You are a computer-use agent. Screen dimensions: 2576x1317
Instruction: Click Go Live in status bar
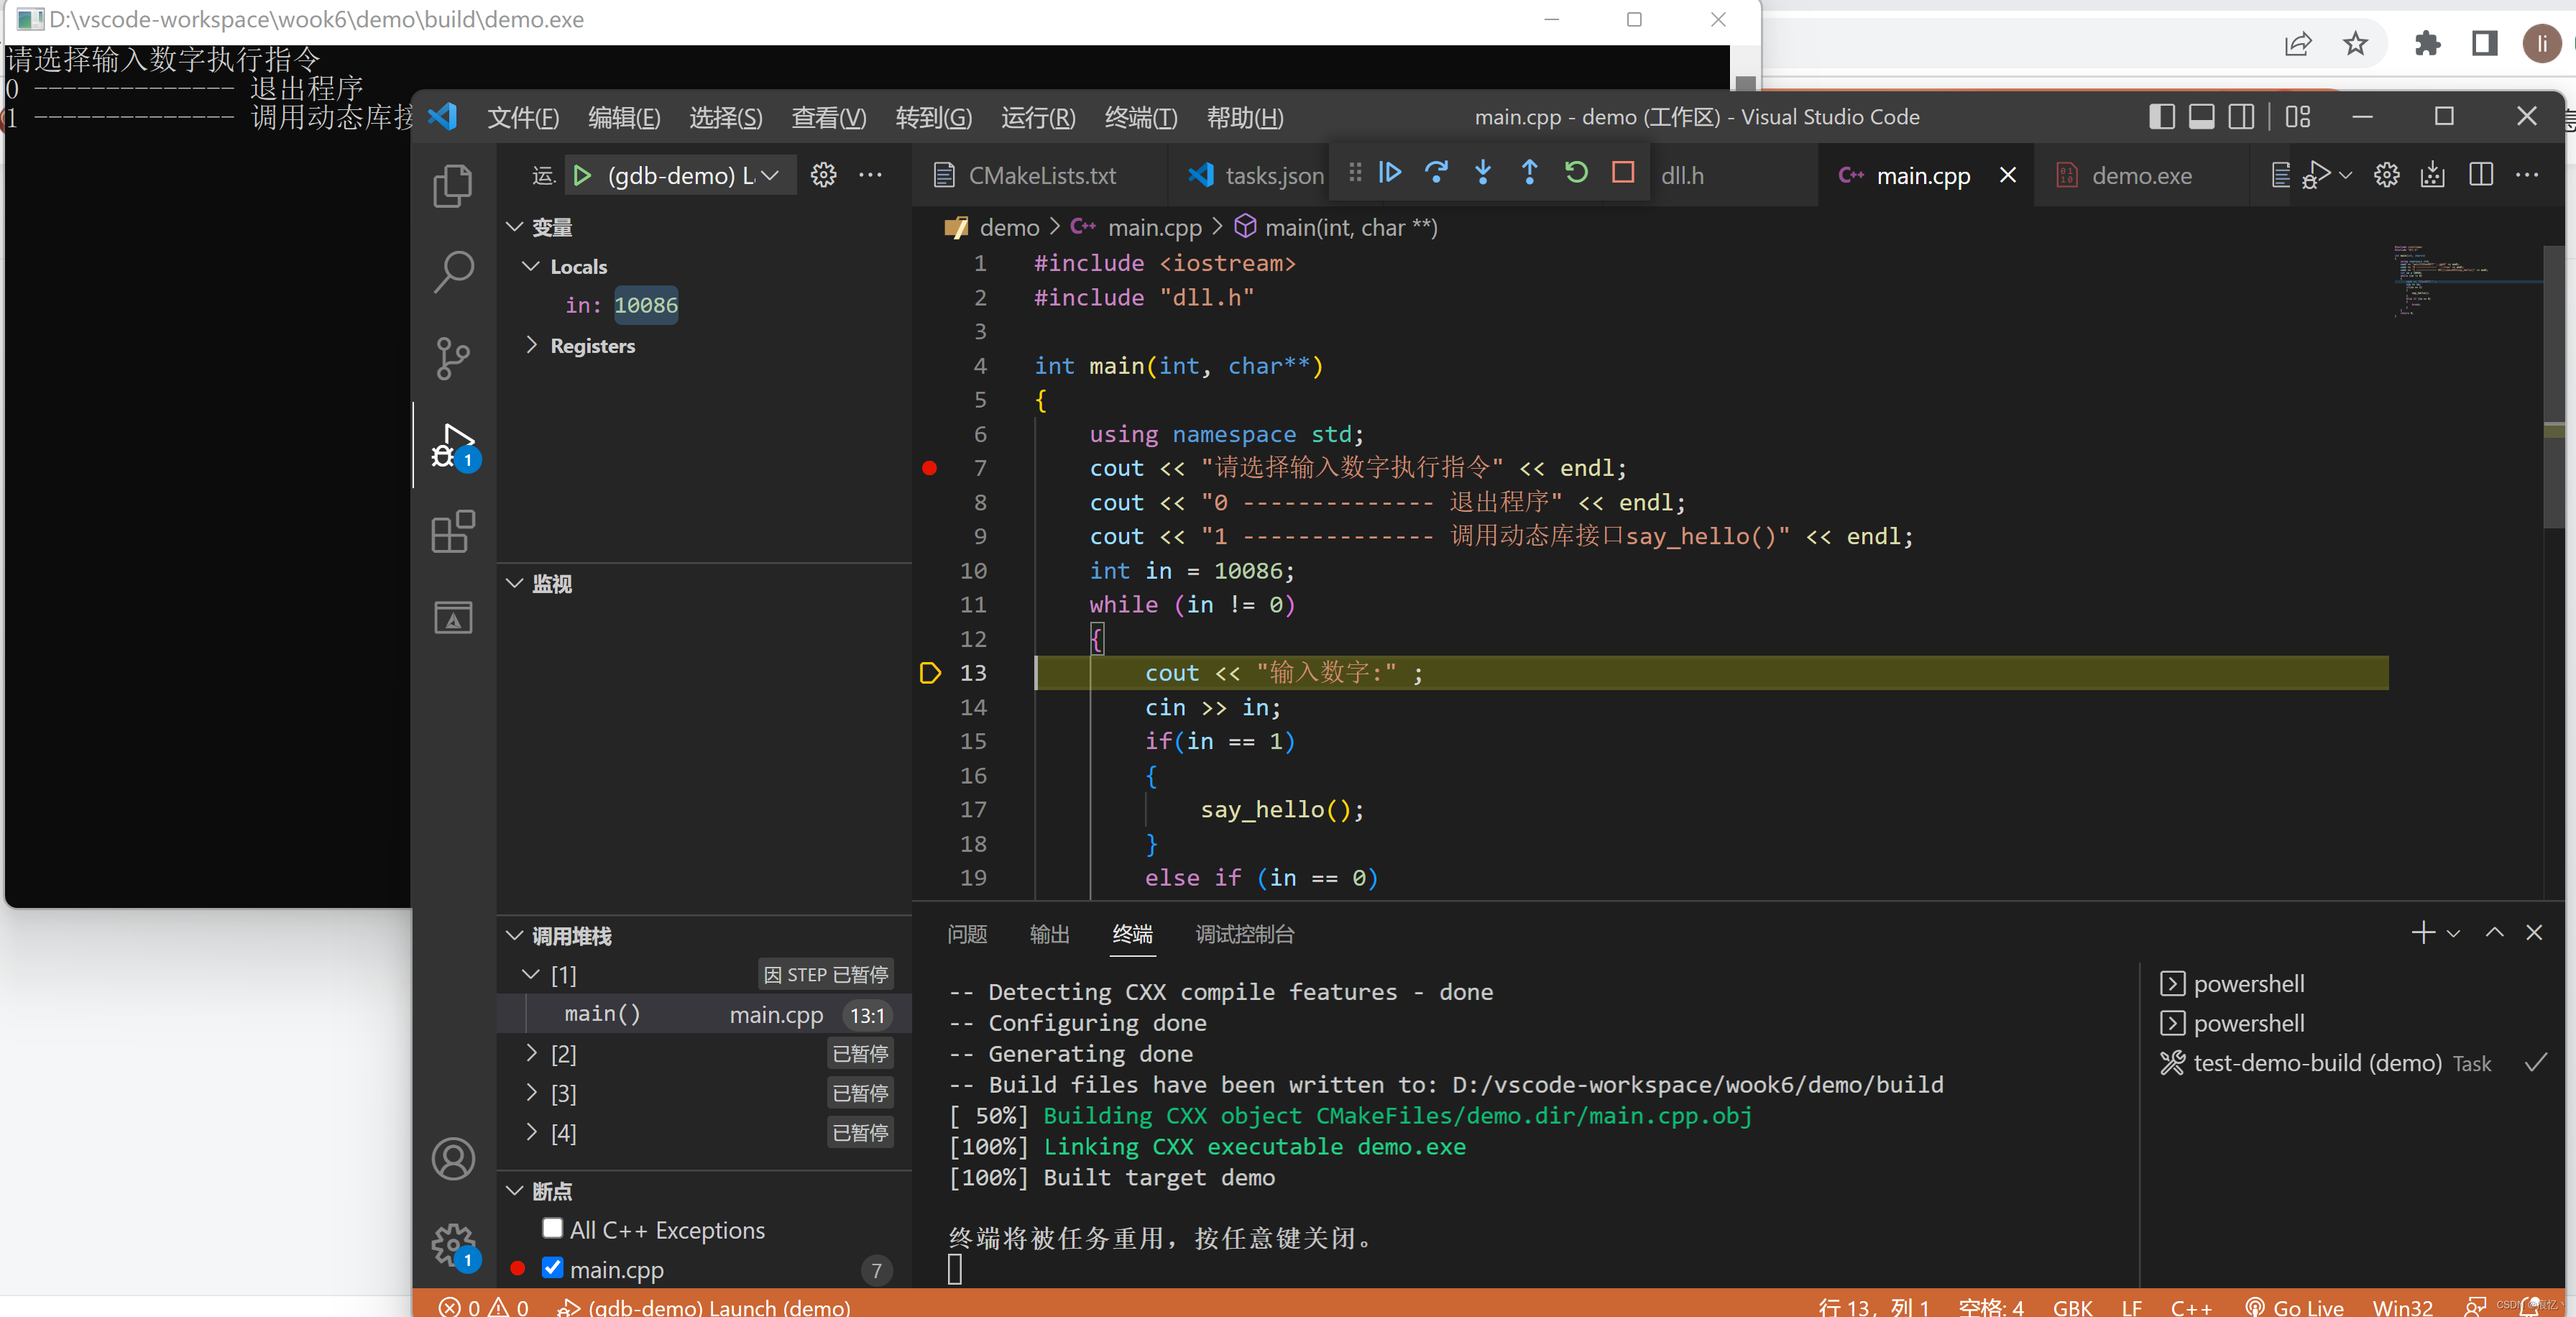[x=2293, y=1307]
